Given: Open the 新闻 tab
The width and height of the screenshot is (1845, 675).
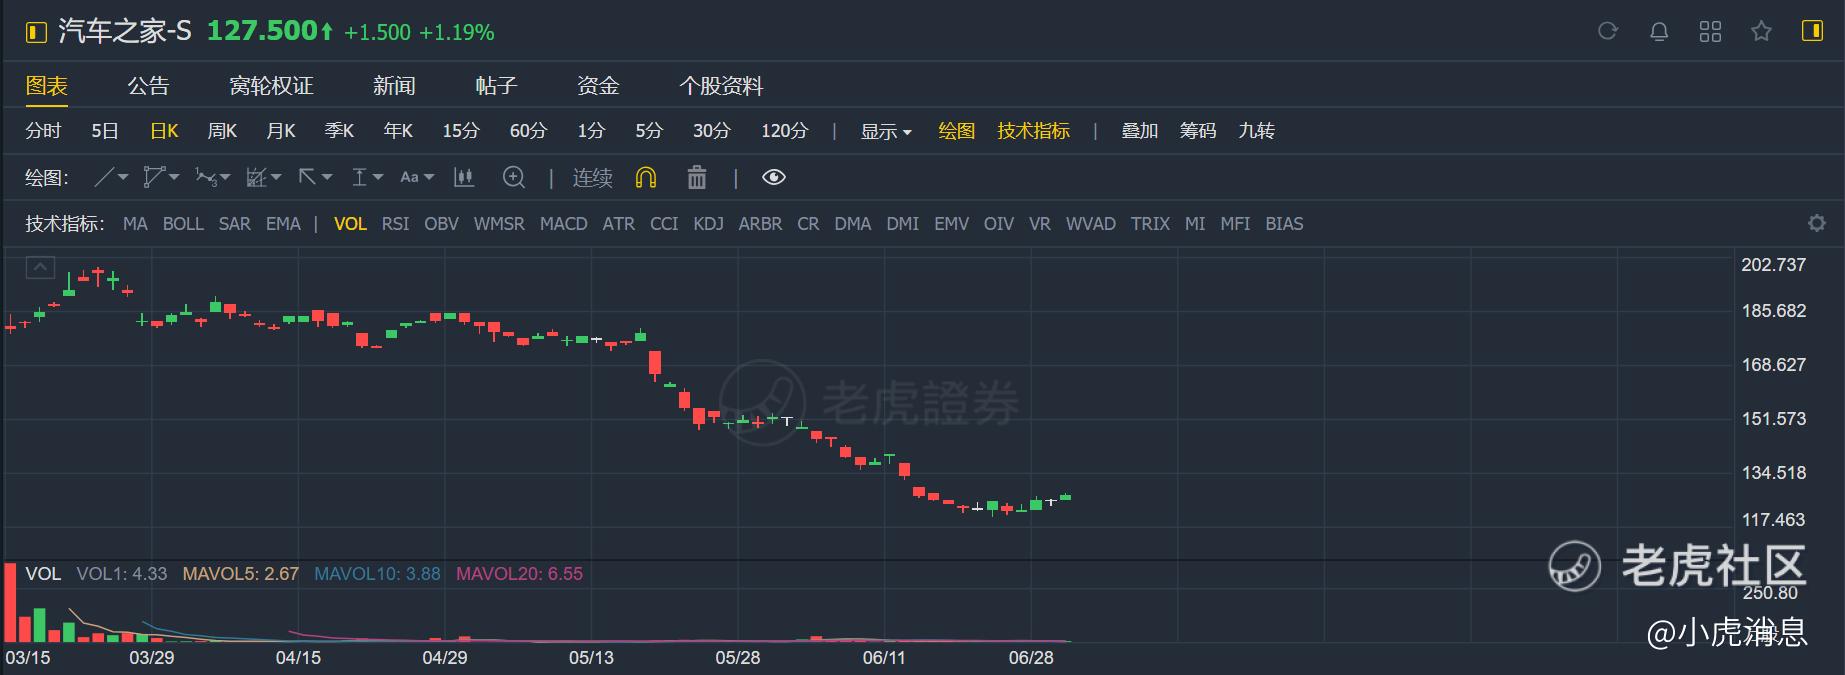Looking at the screenshot, I should pyautogui.click(x=394, y=86).
